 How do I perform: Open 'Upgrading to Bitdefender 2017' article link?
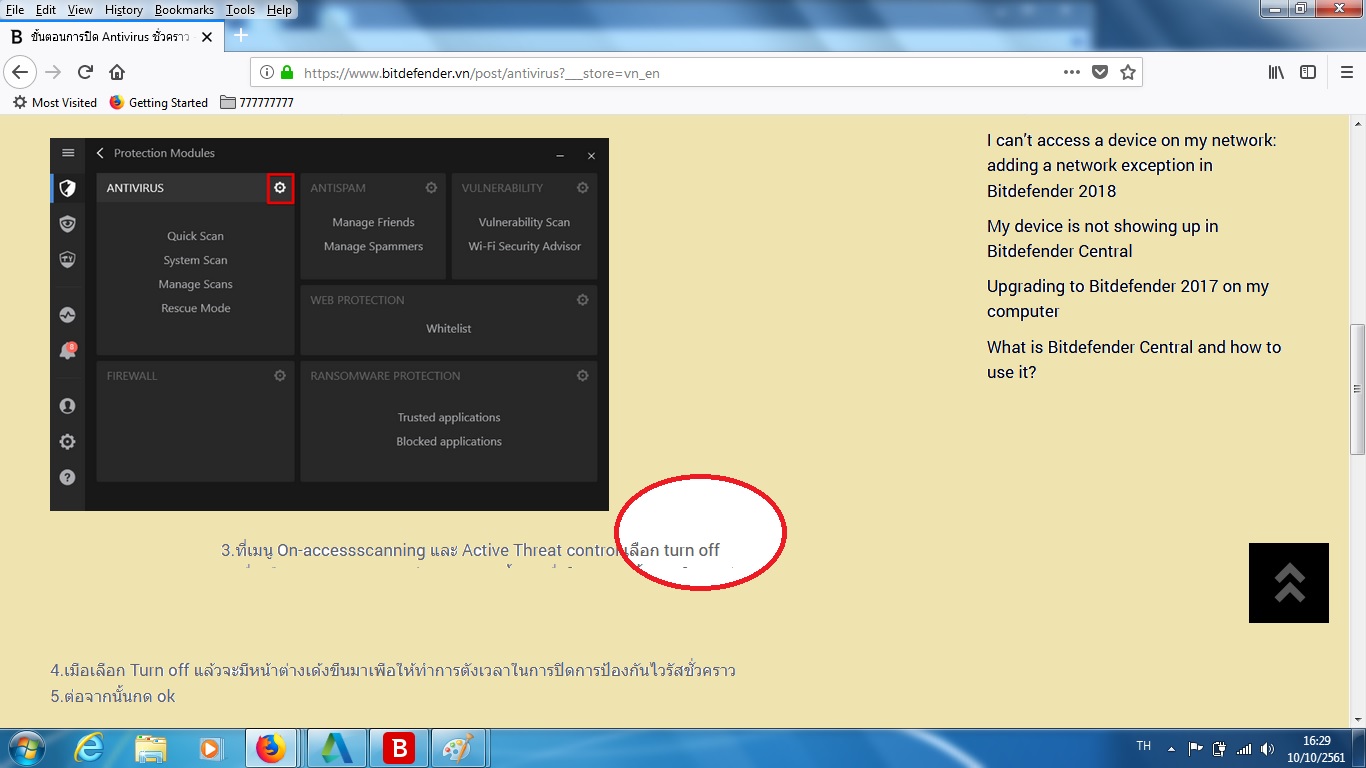tap(1128, 298)
